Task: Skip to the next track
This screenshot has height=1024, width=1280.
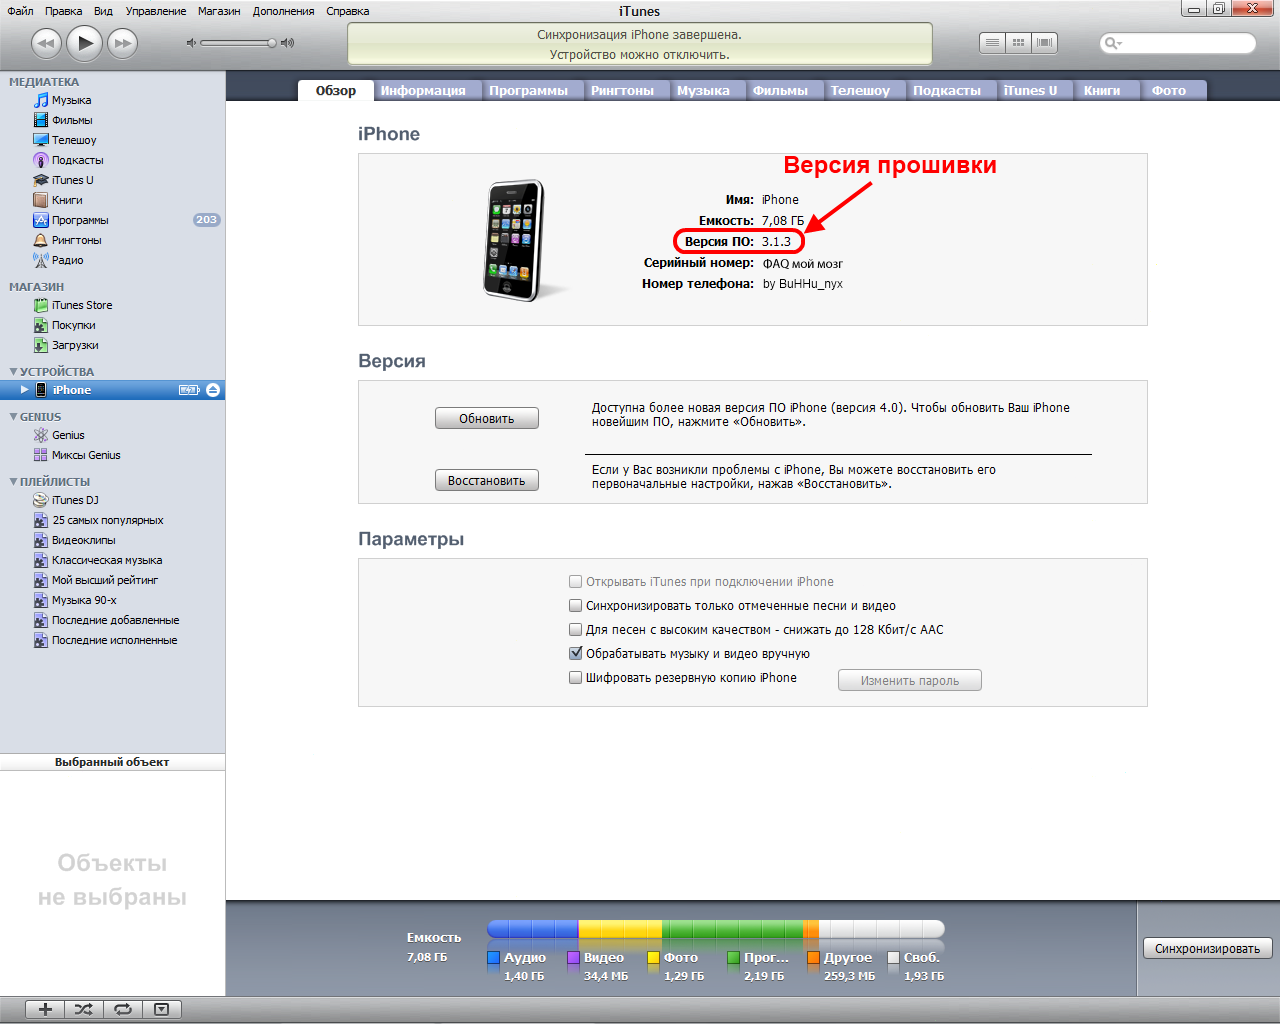Action: pyautogui.click(x=123, y=42)
